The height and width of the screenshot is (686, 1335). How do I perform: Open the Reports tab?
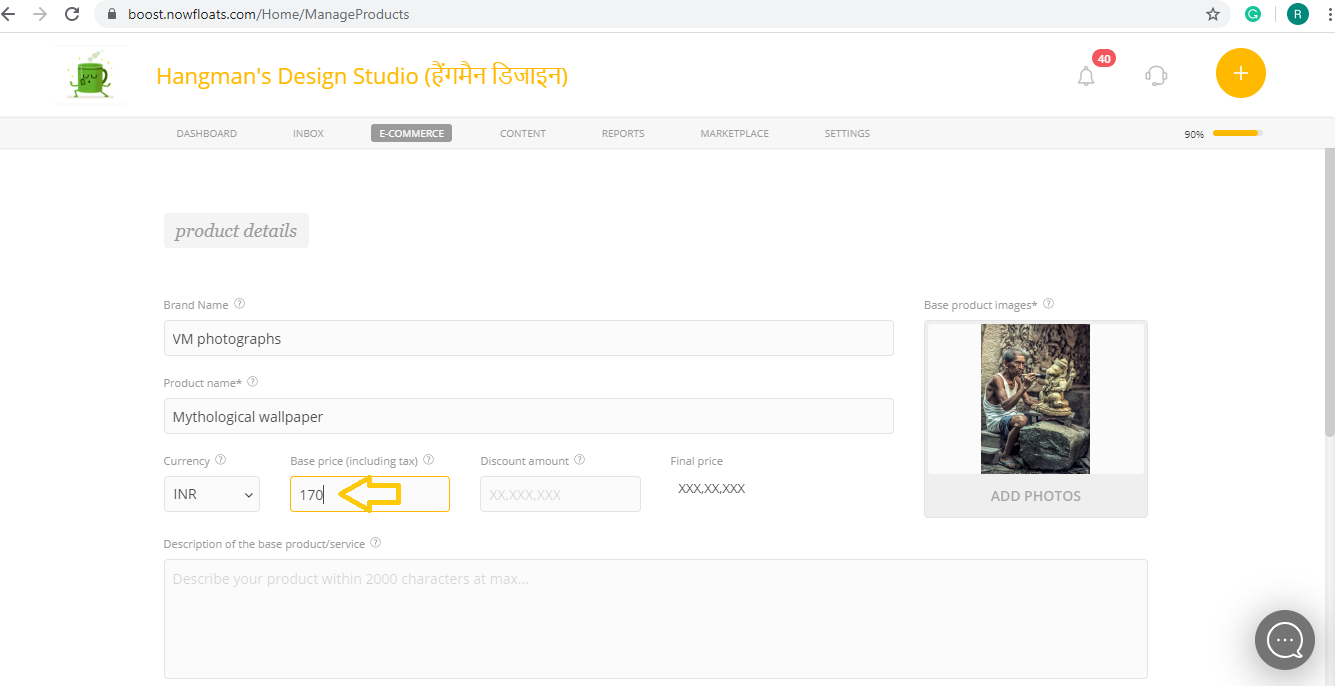click(x=623, y=133)
